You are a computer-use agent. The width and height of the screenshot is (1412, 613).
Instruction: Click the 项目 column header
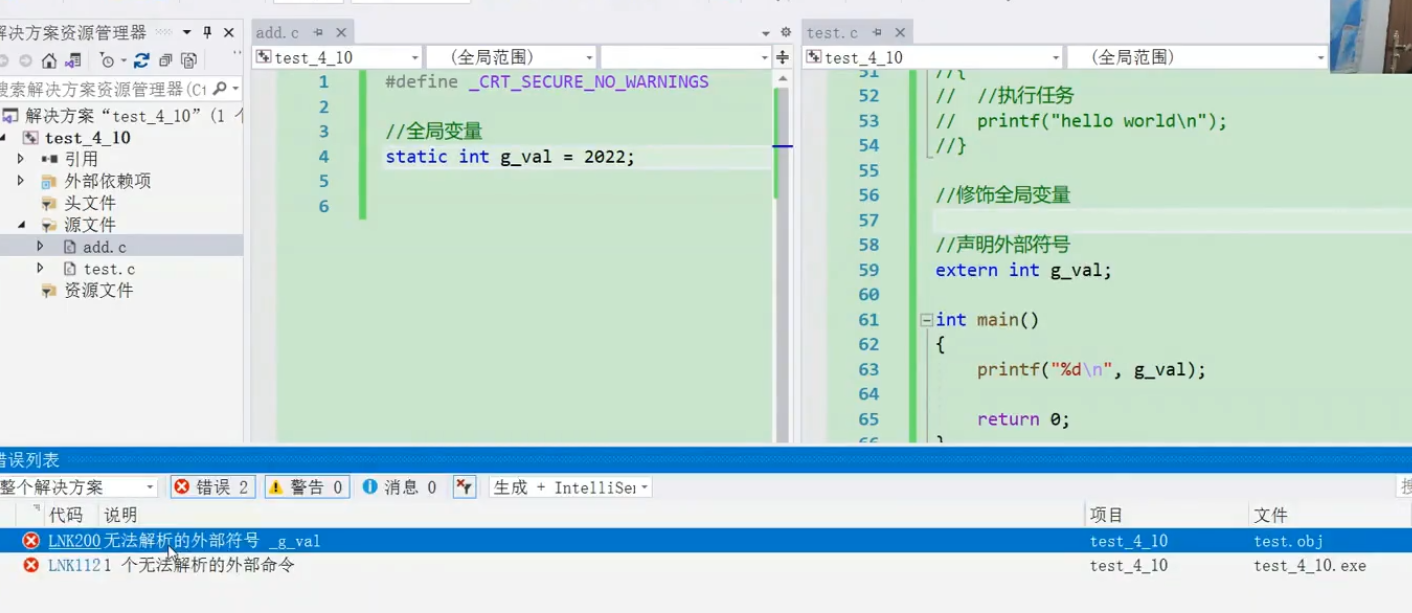(x=1107, y=515)
